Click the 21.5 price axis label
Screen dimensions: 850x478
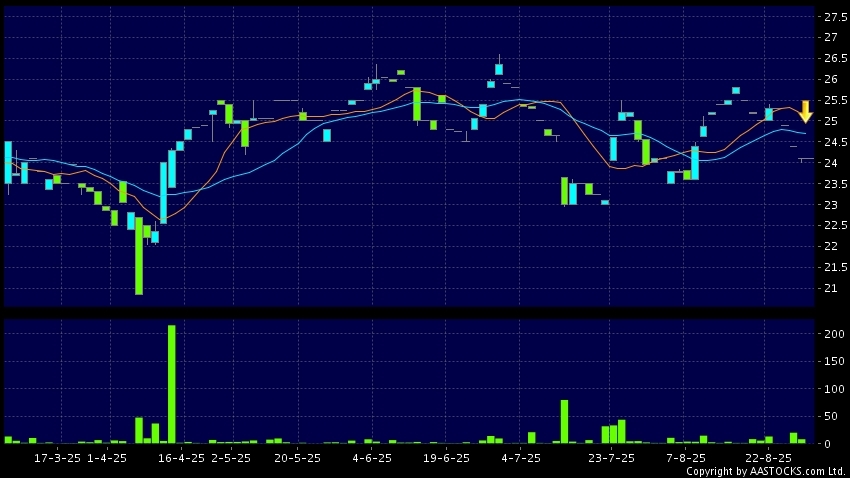pos(835,268)
